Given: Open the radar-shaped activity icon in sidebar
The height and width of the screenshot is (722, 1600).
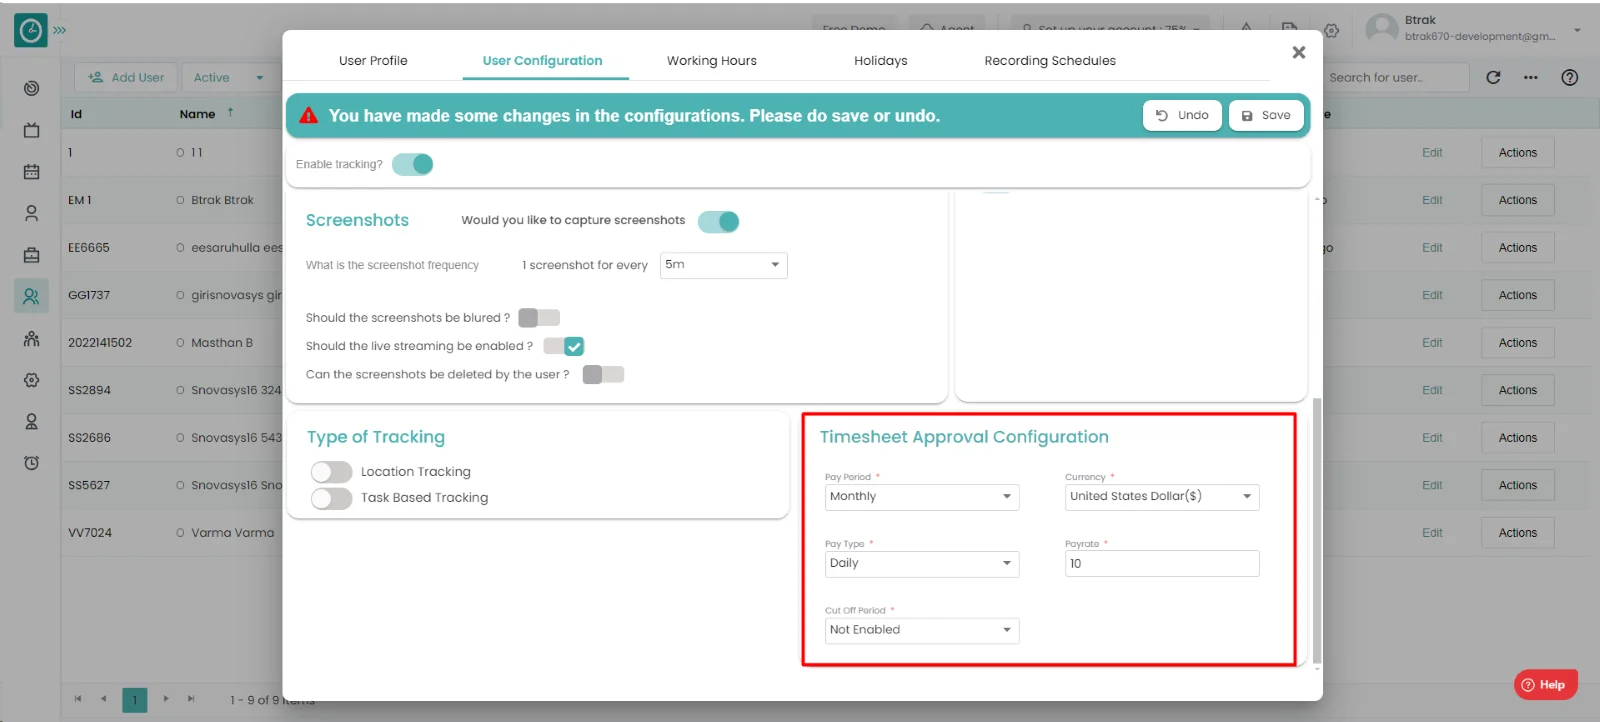Looking at the screenshot, I should coord(31,88).
